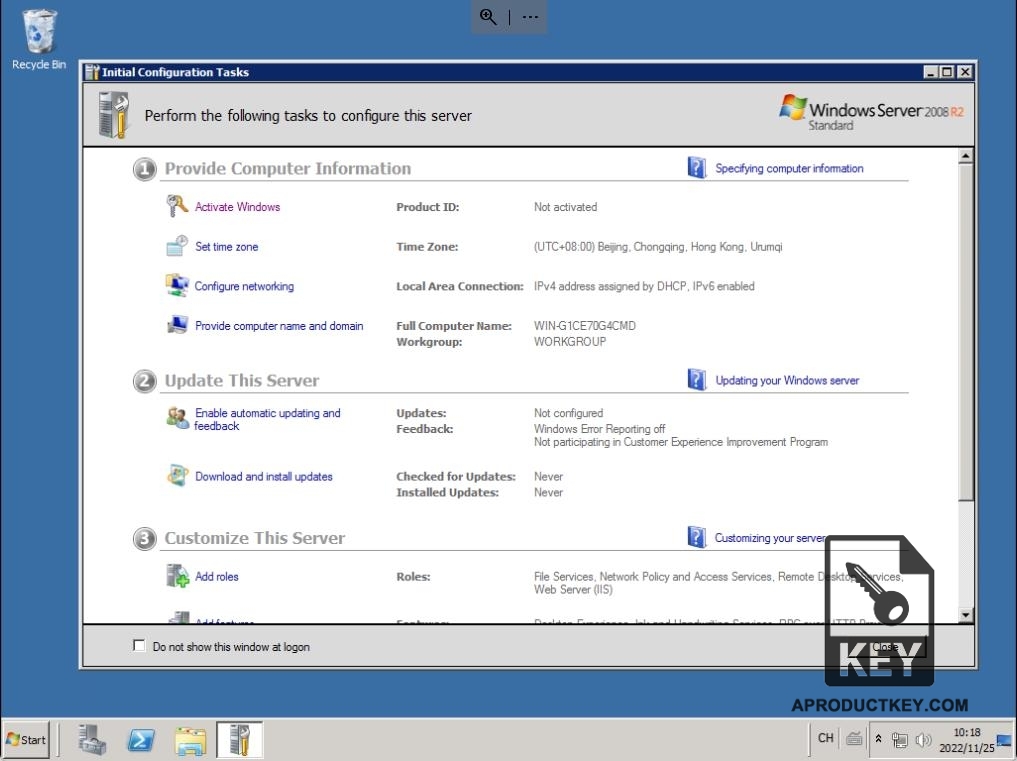Show hidden tray icons arrow

(878, 739)
